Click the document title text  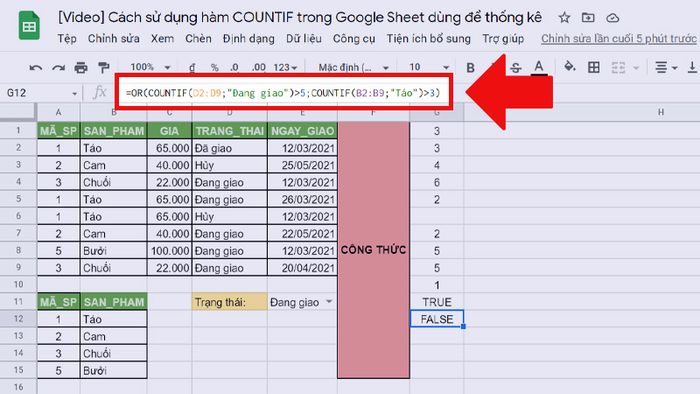click(300, 17)
